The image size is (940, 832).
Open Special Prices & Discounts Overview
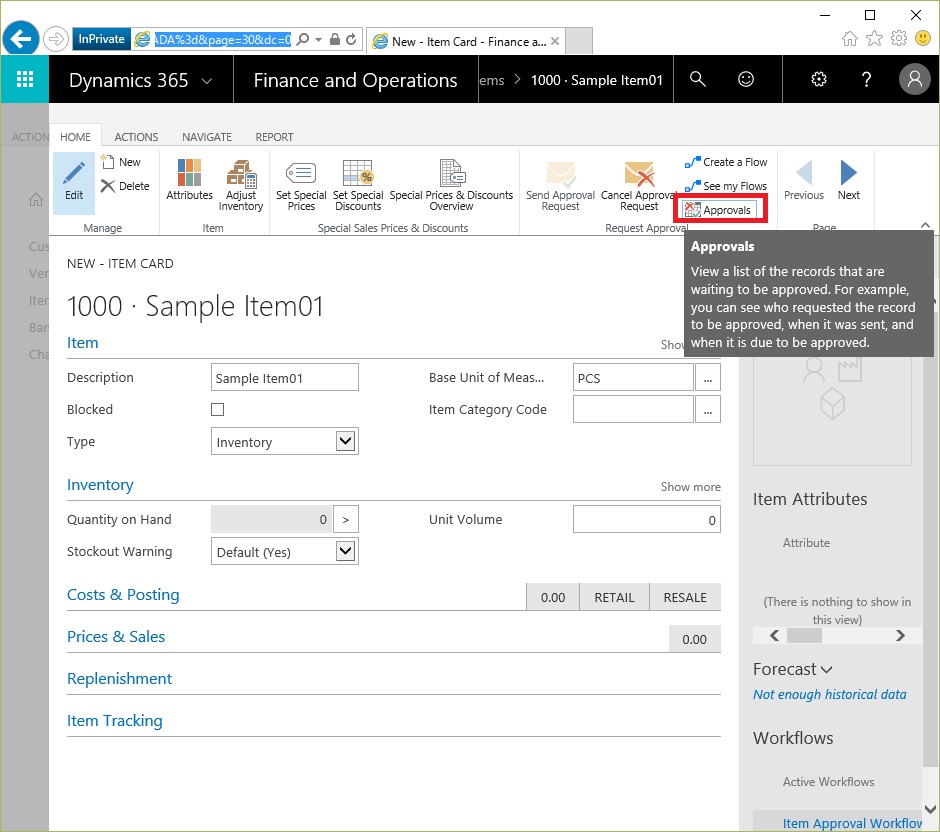(x=451, y=186)
